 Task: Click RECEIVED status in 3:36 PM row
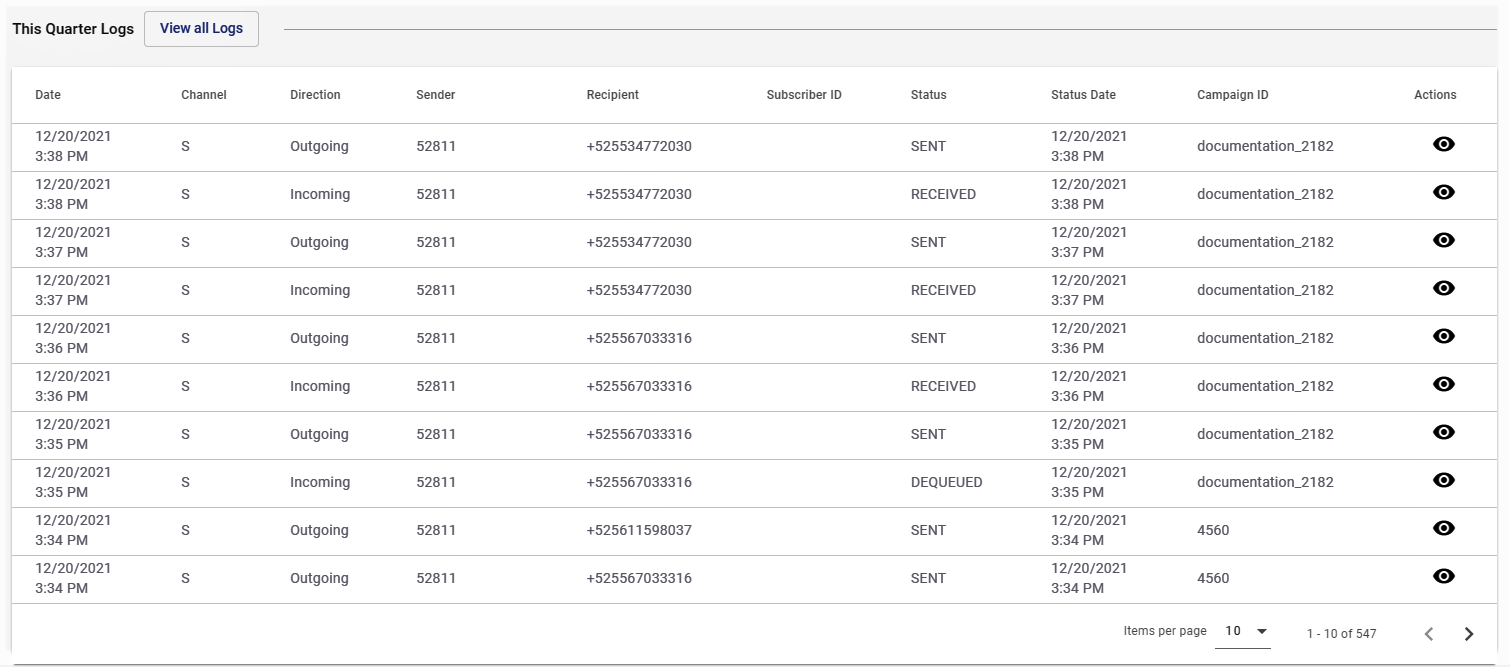point(943,386)
